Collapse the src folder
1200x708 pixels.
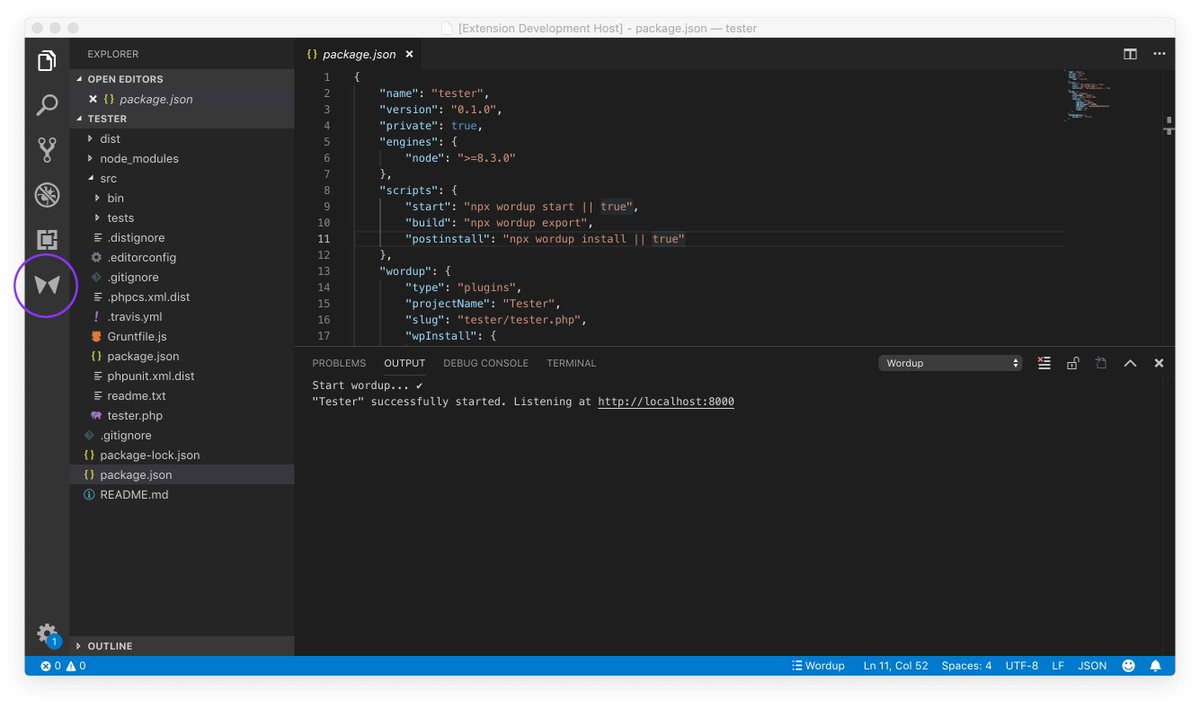click(108, 178)
